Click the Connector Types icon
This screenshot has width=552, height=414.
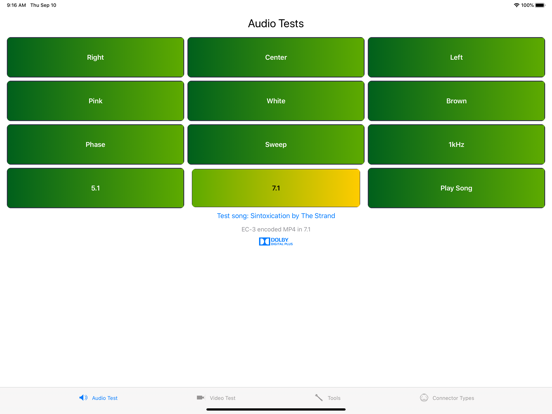(x=424, y=398)
